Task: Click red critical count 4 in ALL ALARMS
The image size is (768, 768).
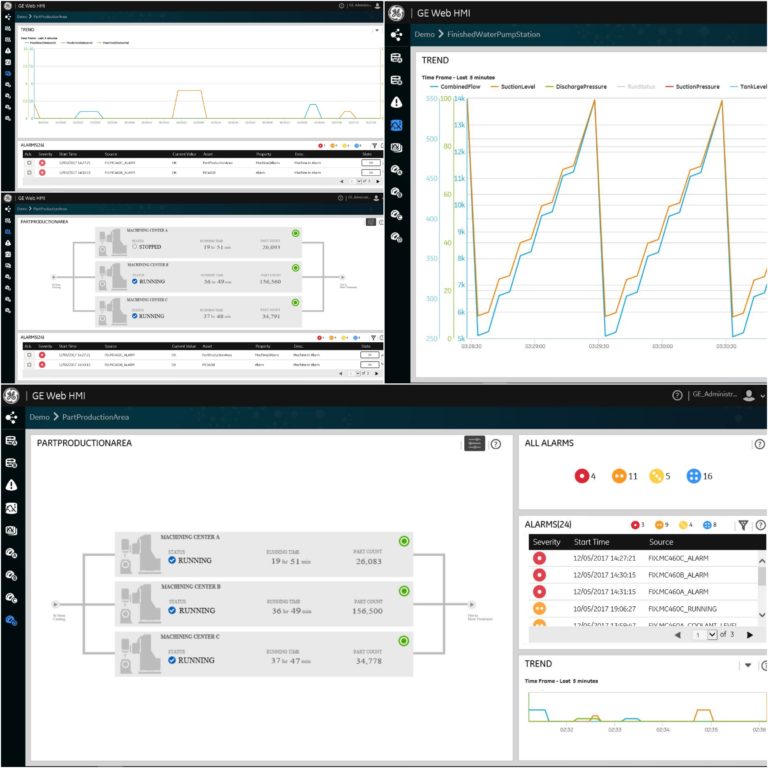Action: click(585, 476)
